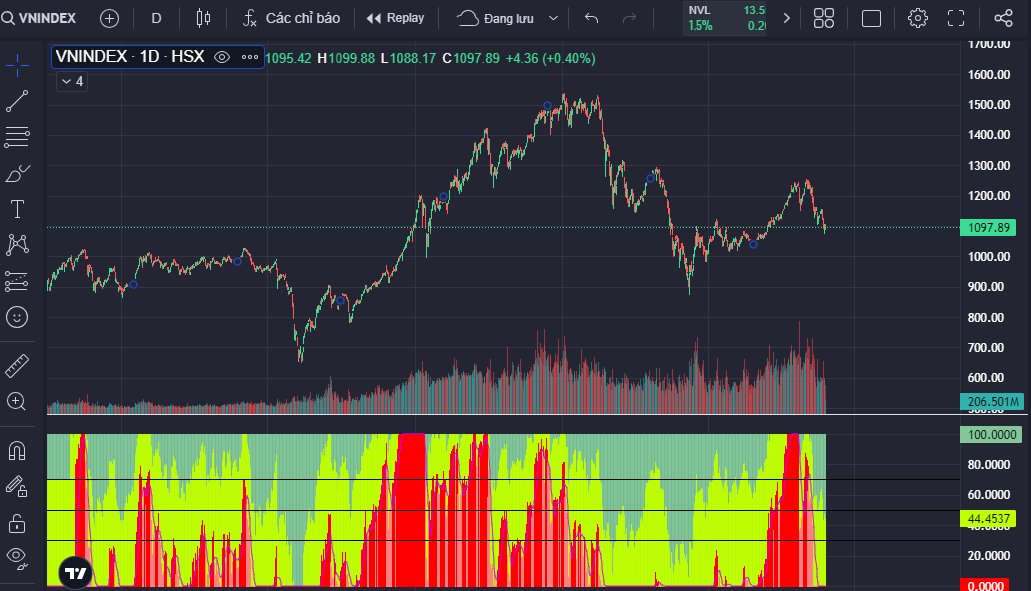
Task: Select the crosshair cursor tool
Action: coord(17,65)
